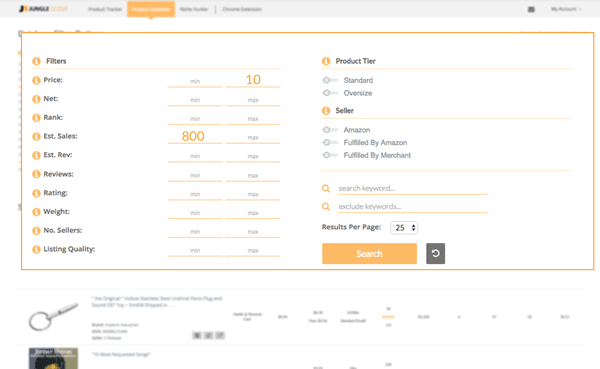Click the reset filters icon button

435,253
